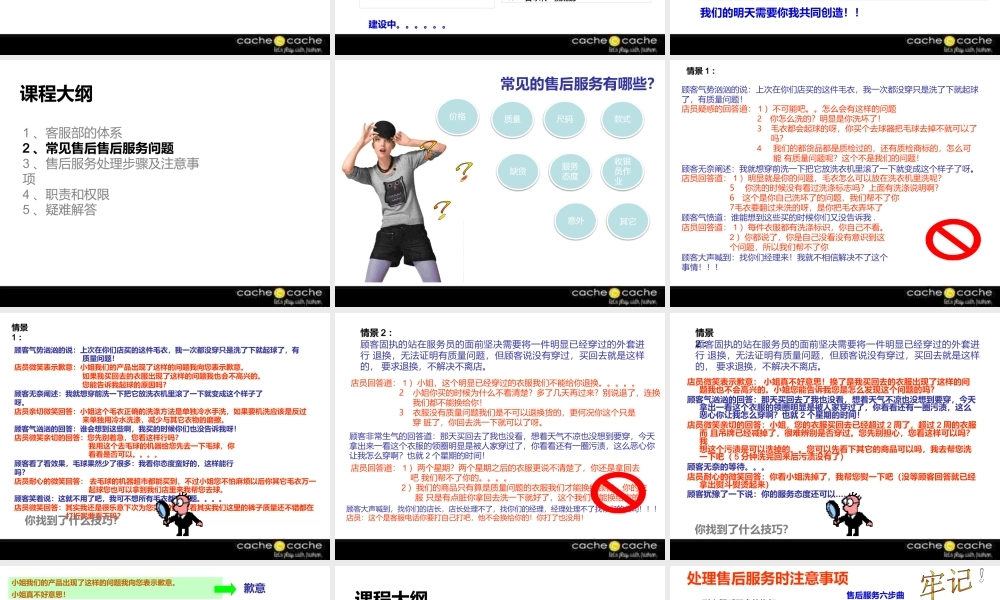The height and width of the screenshot is (600, 1000).
Task: Select the 课程大纲 title on the outline slide
Action: (56, 94)
